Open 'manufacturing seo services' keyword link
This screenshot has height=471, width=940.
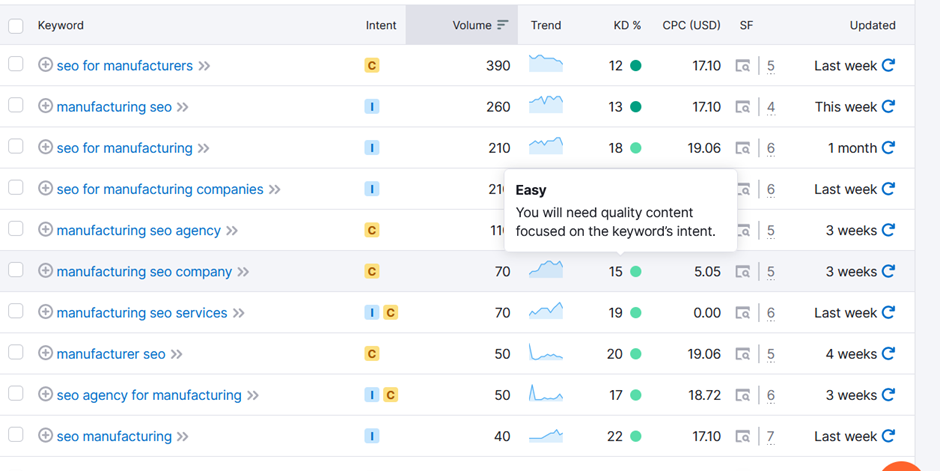click(x=142, y=313)
